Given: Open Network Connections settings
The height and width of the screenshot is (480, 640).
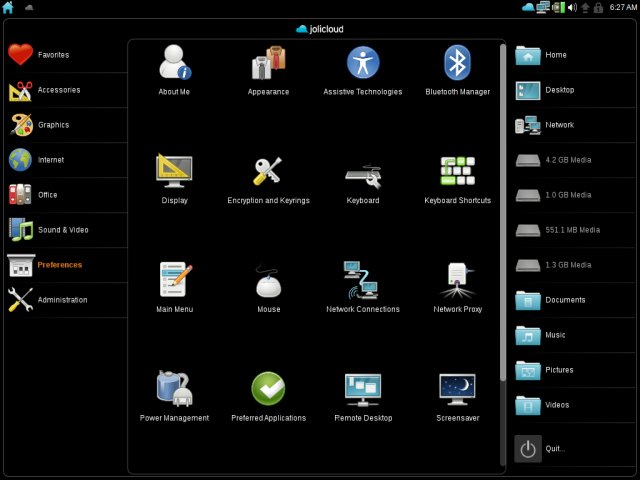Looking at the screenshot, I should (x=363, y=282).
